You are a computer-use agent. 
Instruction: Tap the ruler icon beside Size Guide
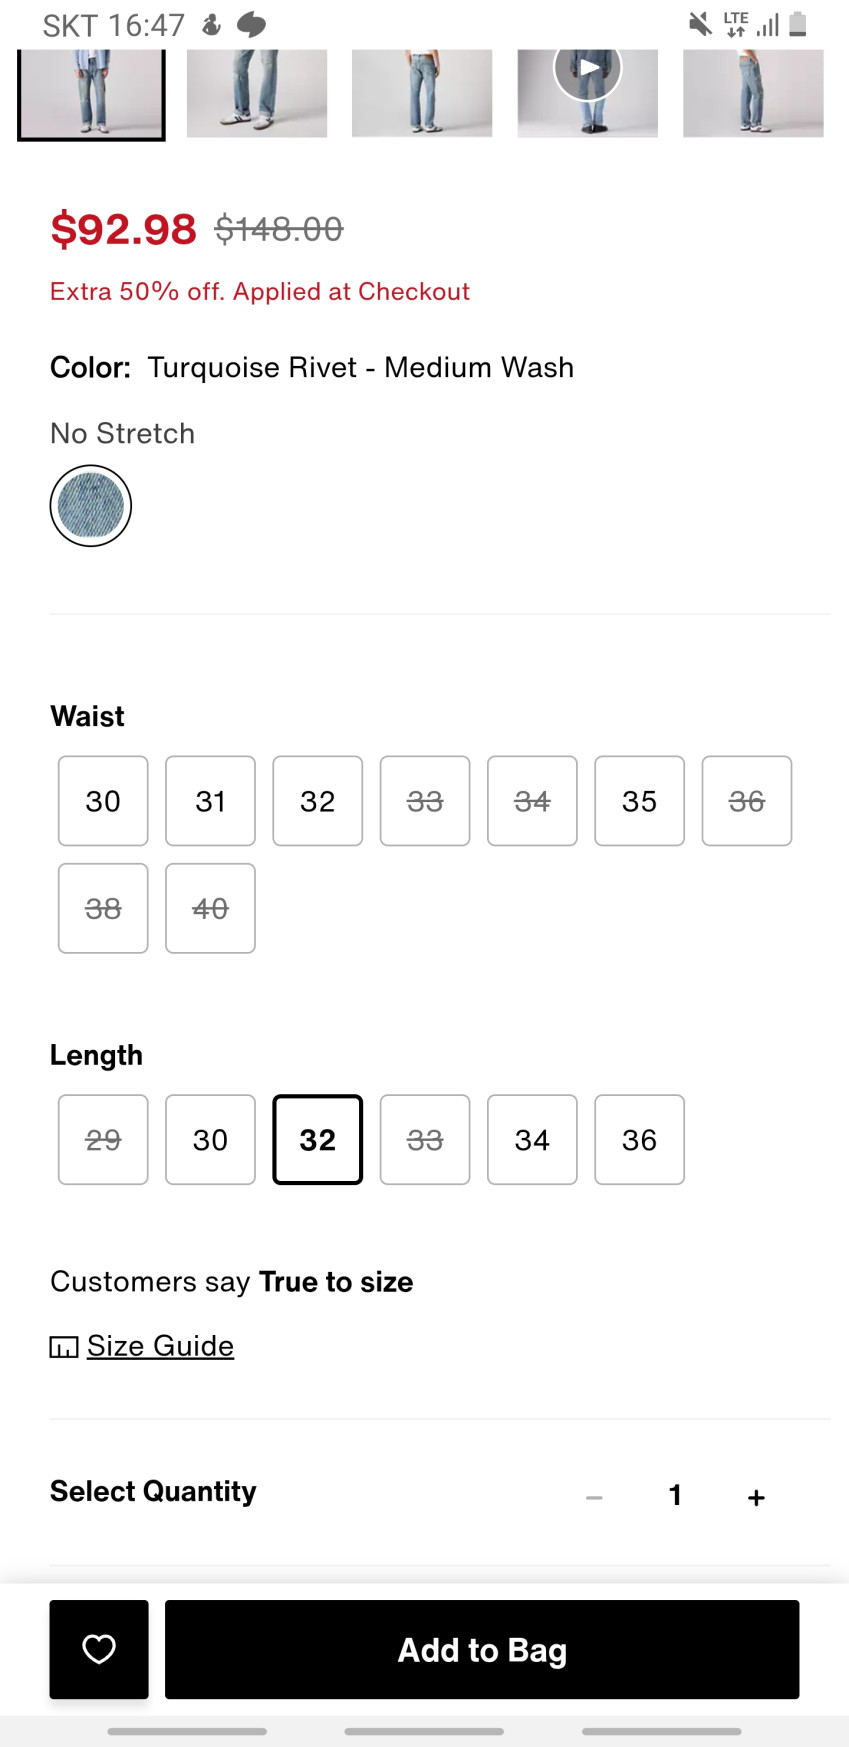[64, 1347]
